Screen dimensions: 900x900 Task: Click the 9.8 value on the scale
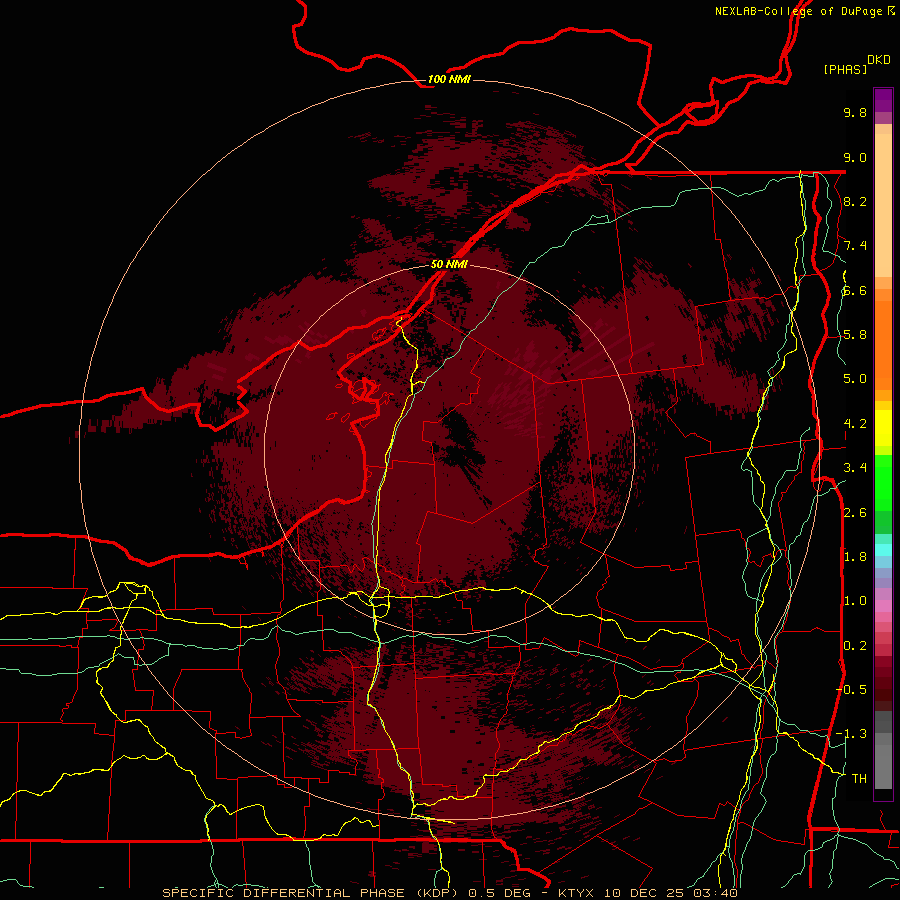coord(855,112)
